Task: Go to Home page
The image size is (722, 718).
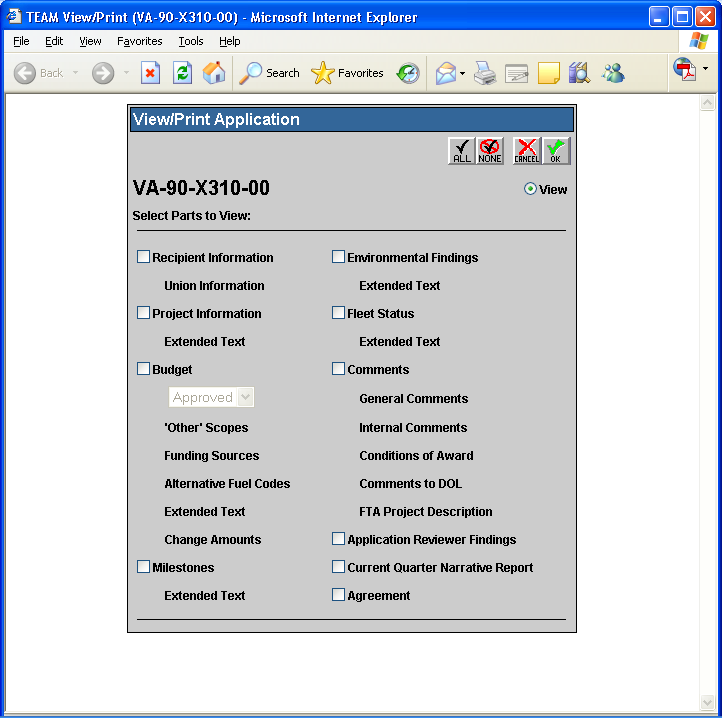Action: point(214,73)
